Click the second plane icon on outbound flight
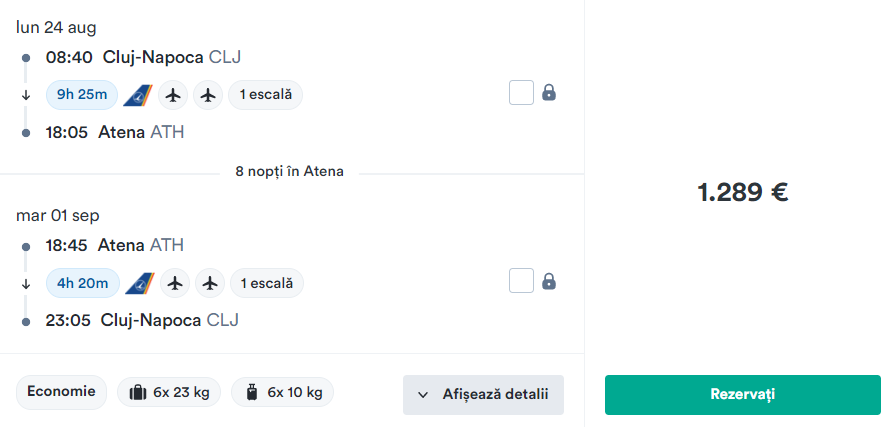894x427 pixels. 208,95
